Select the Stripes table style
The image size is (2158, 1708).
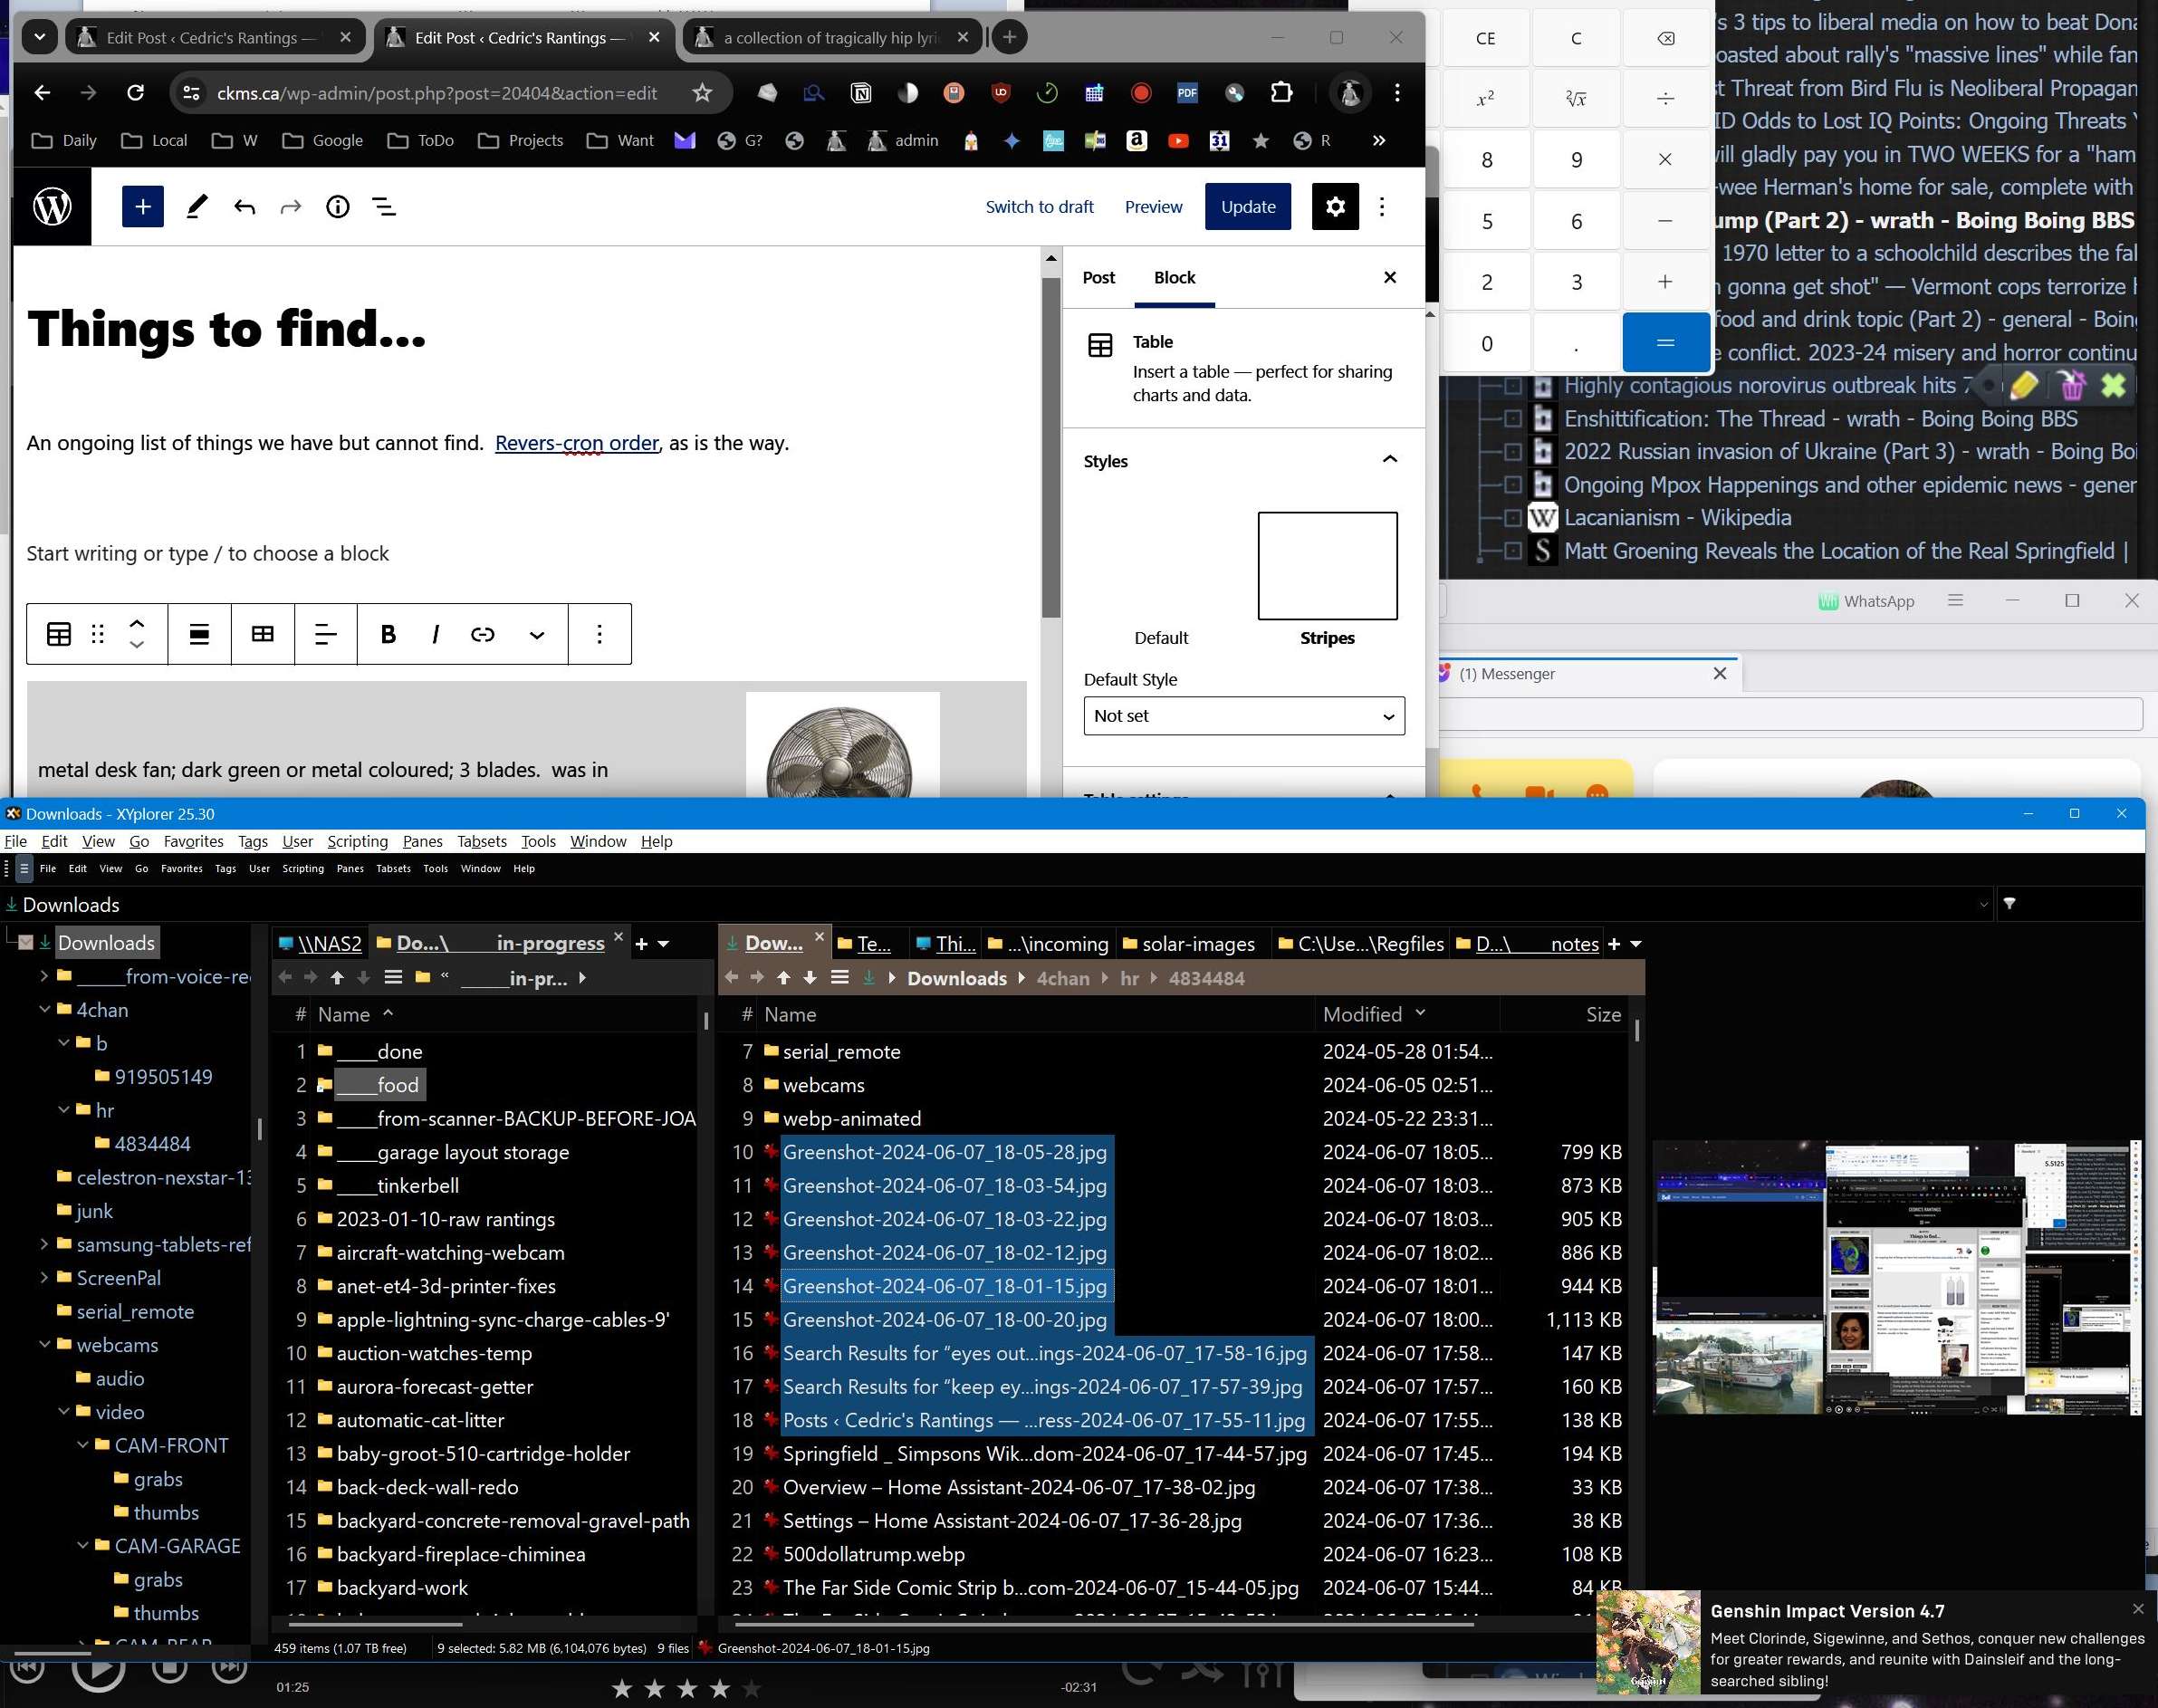point(1327,567)
